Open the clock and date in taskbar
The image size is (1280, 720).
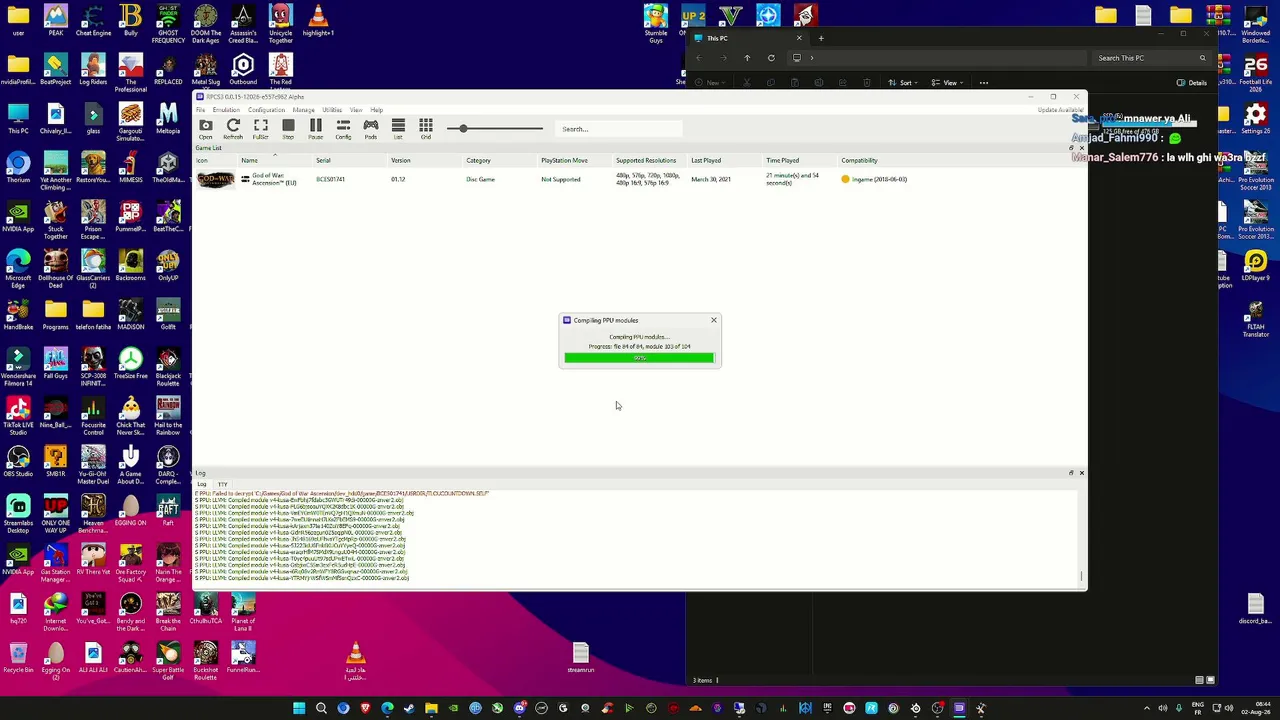click(1257, 709)
